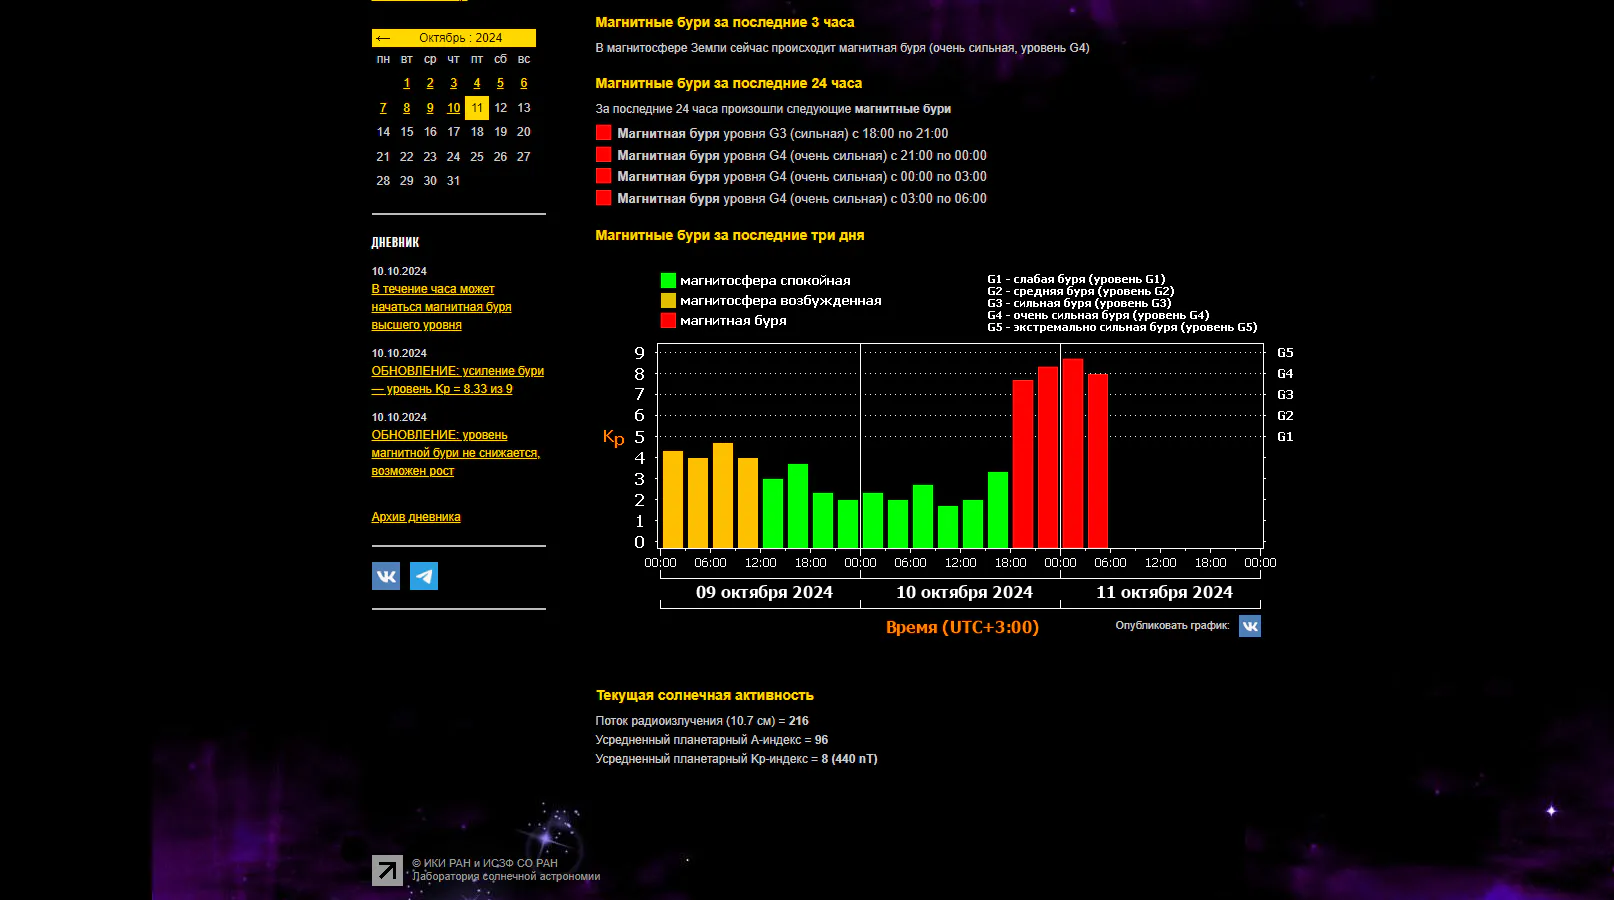
Task: Click the 'Октябрь : 2024' calendar header
Action: tap(460, 38)
